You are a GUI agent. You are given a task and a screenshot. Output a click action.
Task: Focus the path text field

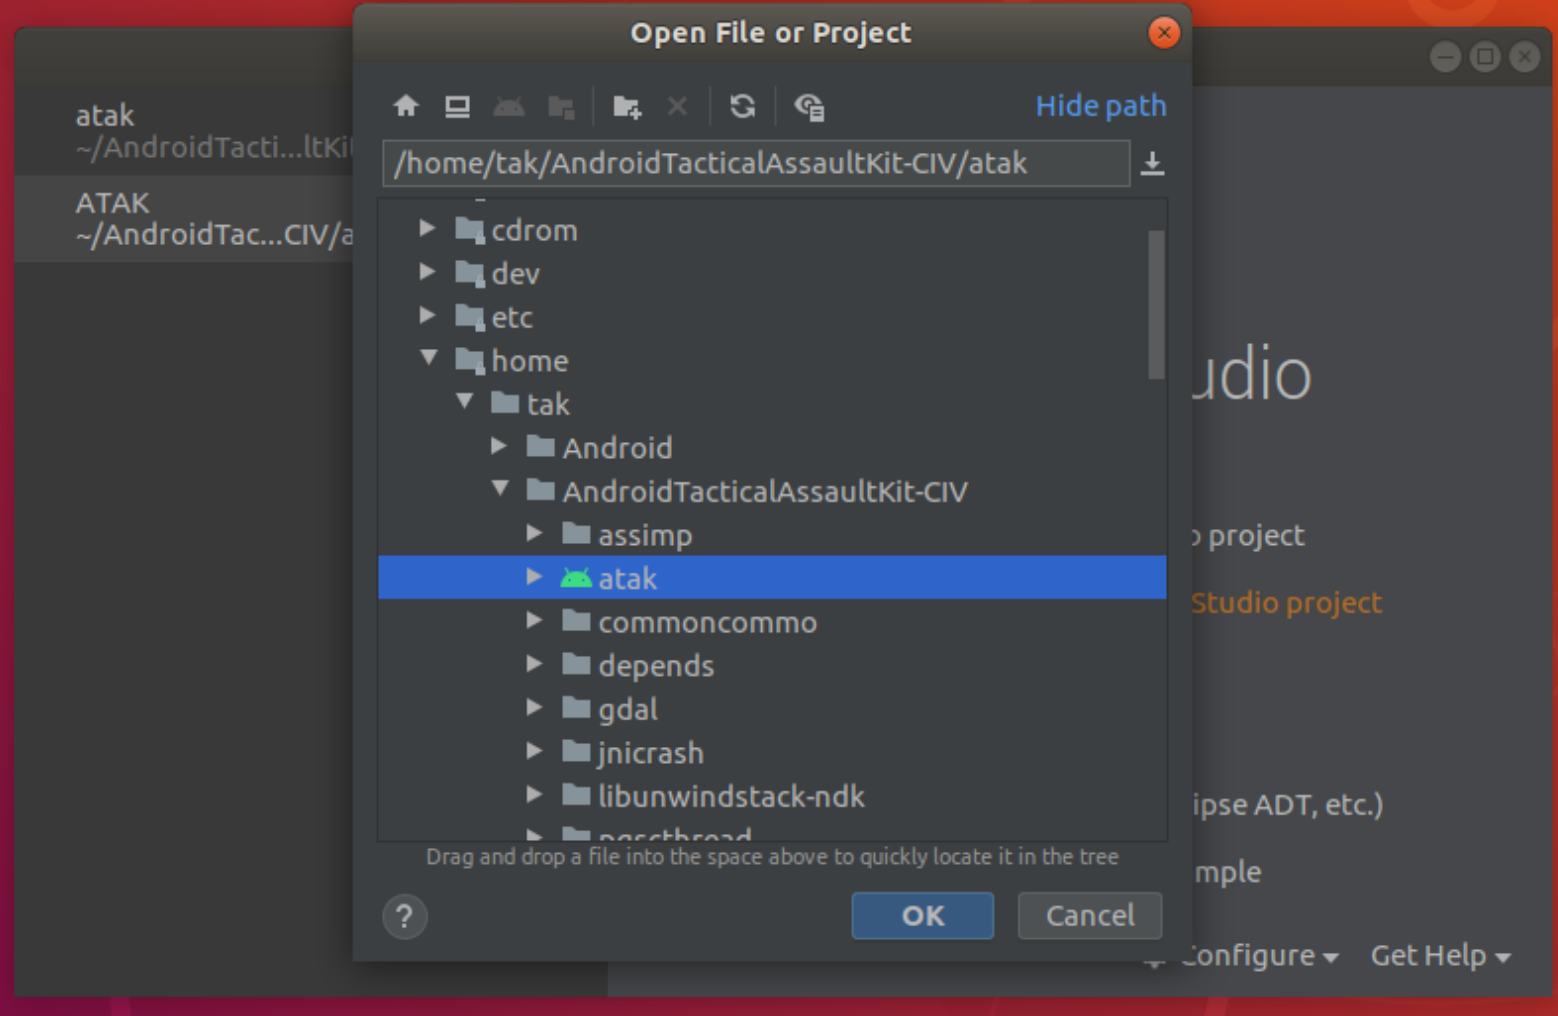click(756, 163)
